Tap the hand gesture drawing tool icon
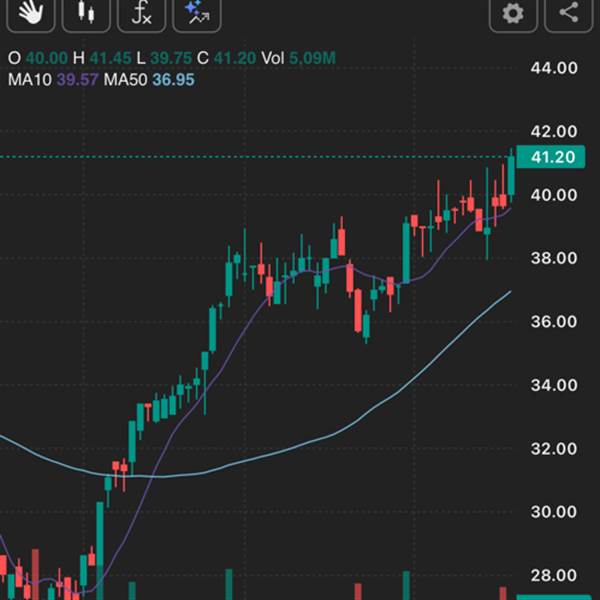The height and width of the screenshot is (600, 600). [x=31, y=13]
